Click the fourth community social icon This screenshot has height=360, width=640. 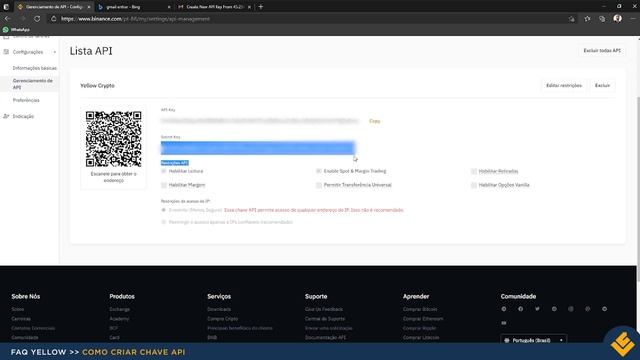(x=554, y=309)
